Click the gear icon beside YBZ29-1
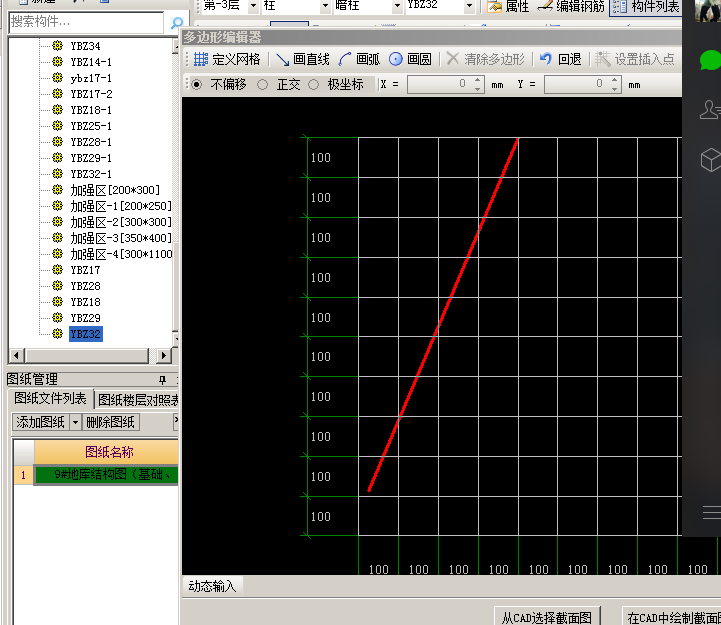721x625 pixels. click(x=57, y=157)
